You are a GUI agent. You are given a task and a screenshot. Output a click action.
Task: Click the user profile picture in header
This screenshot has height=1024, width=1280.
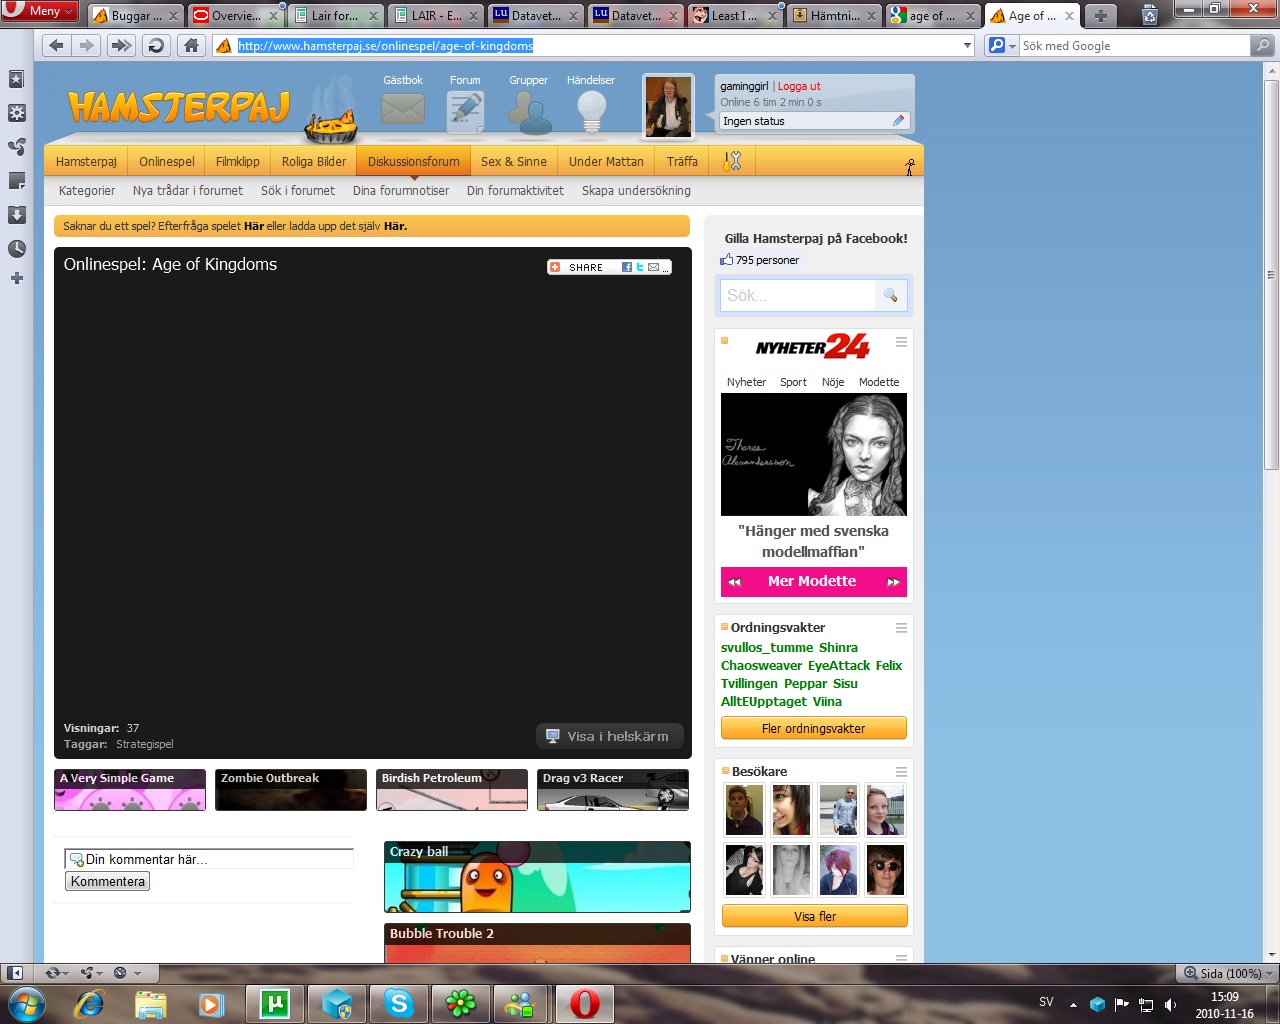tap(668, 106)
